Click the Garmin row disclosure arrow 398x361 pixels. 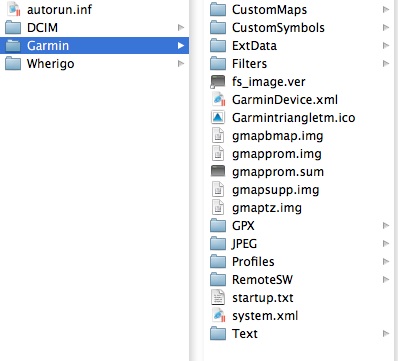tap(181, 45)
